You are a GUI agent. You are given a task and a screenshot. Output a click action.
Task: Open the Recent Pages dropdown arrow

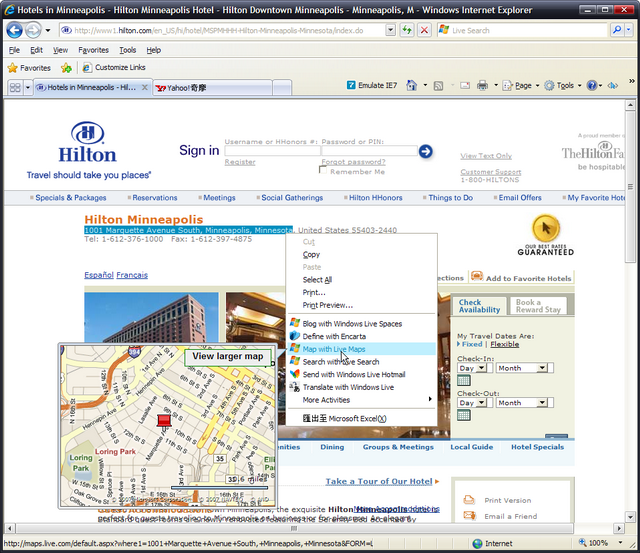click(48, 30)
